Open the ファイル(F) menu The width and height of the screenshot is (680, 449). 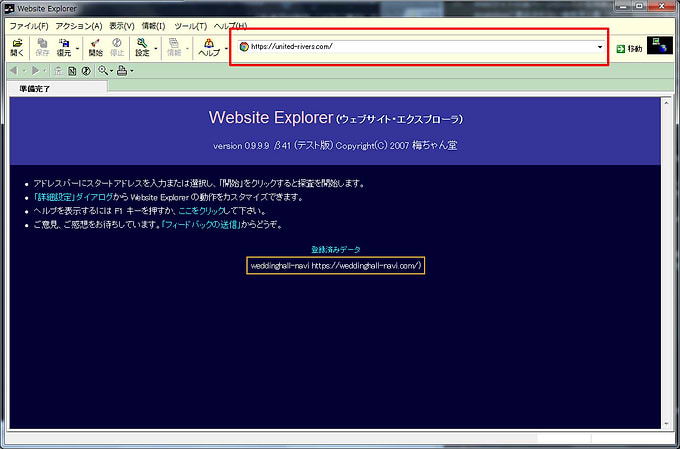tap(29, 26)
